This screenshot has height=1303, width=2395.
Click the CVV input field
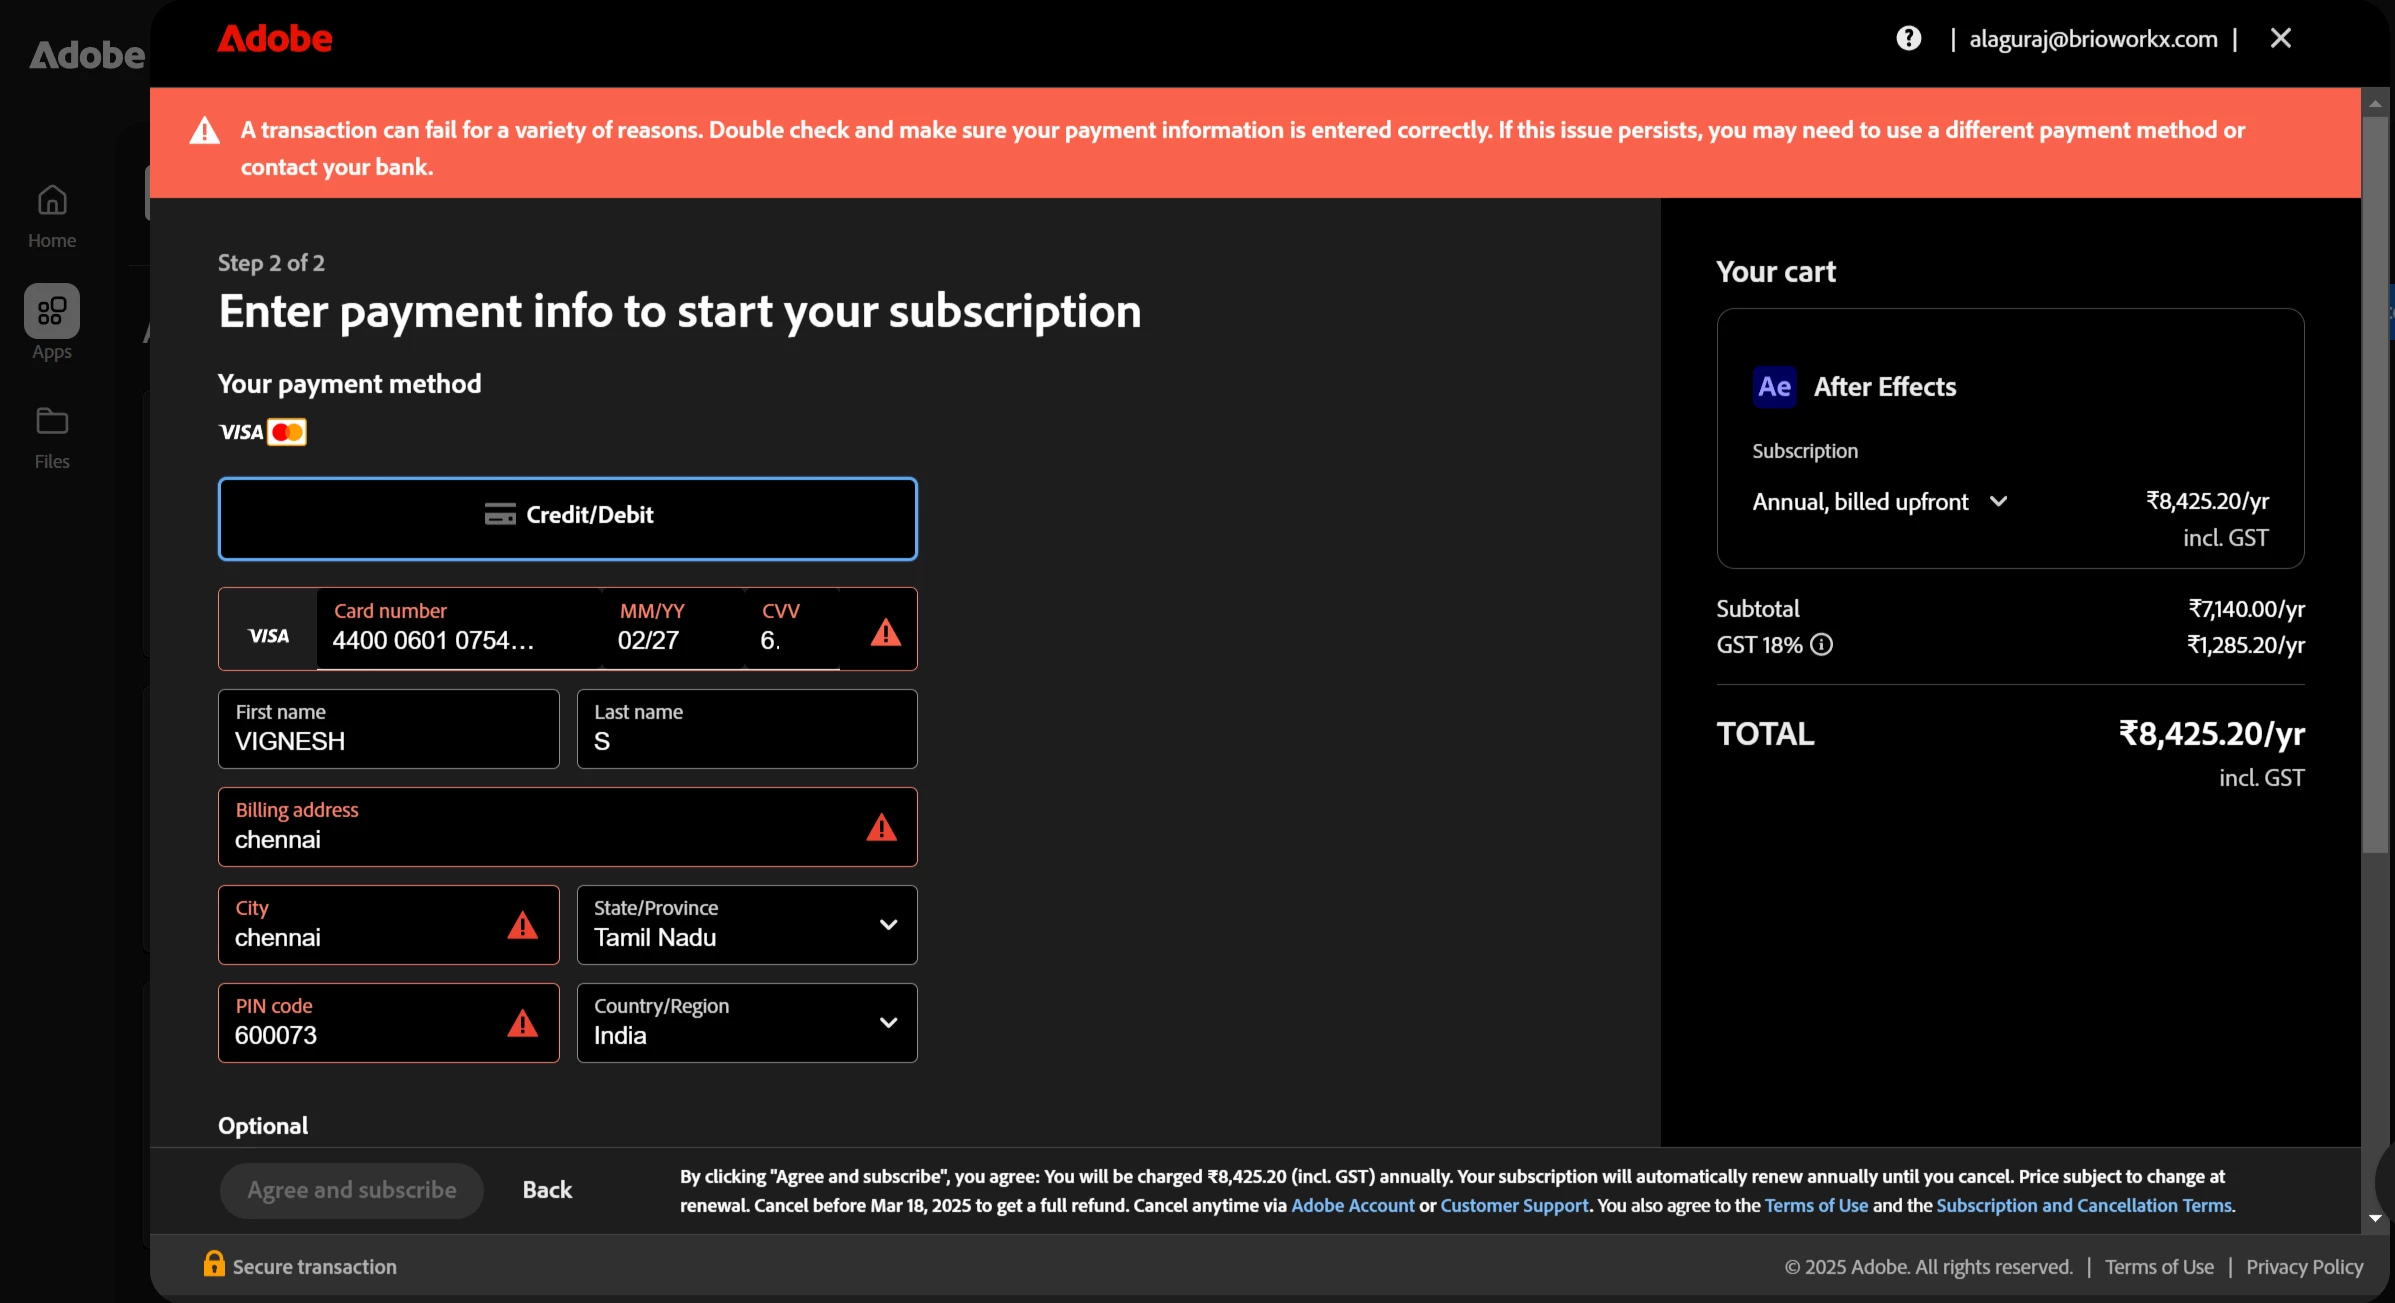coord(792,640)
